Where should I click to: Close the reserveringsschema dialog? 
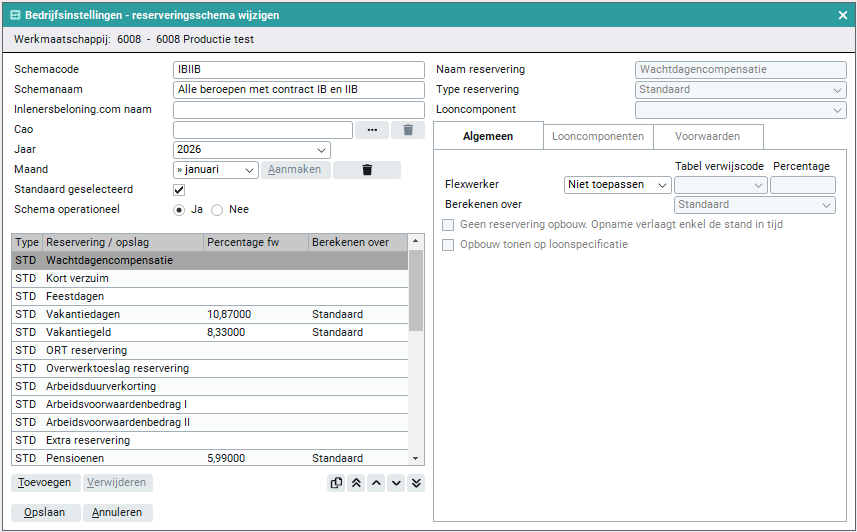(843, 15)
